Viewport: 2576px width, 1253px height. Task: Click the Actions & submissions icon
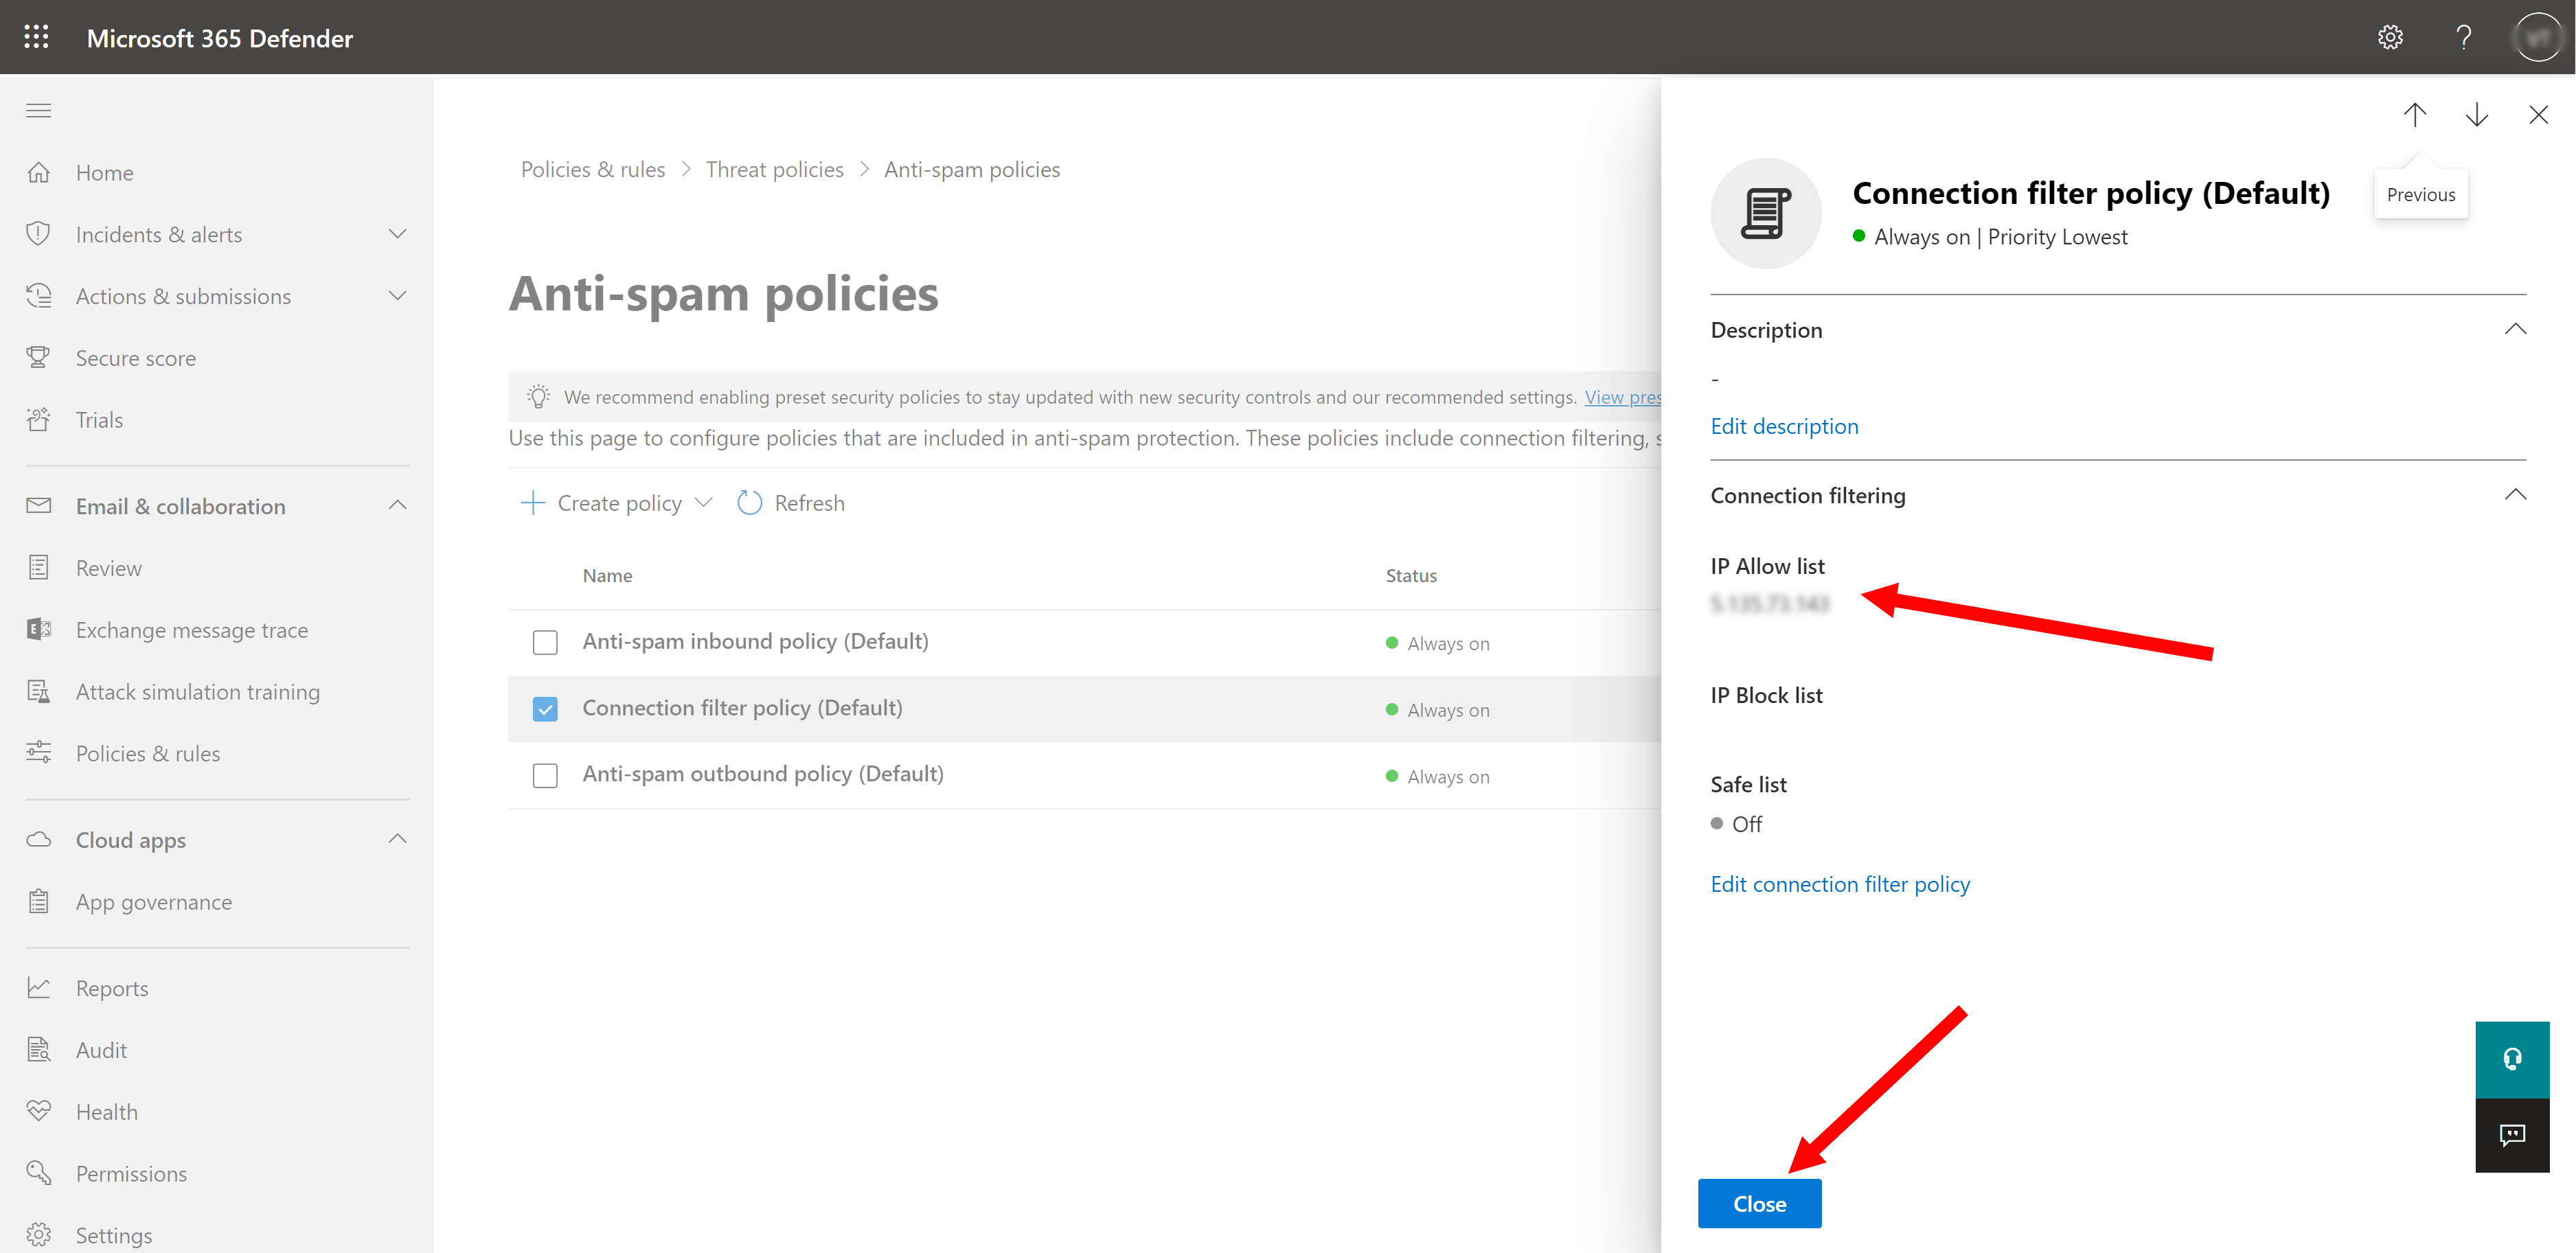39,296
